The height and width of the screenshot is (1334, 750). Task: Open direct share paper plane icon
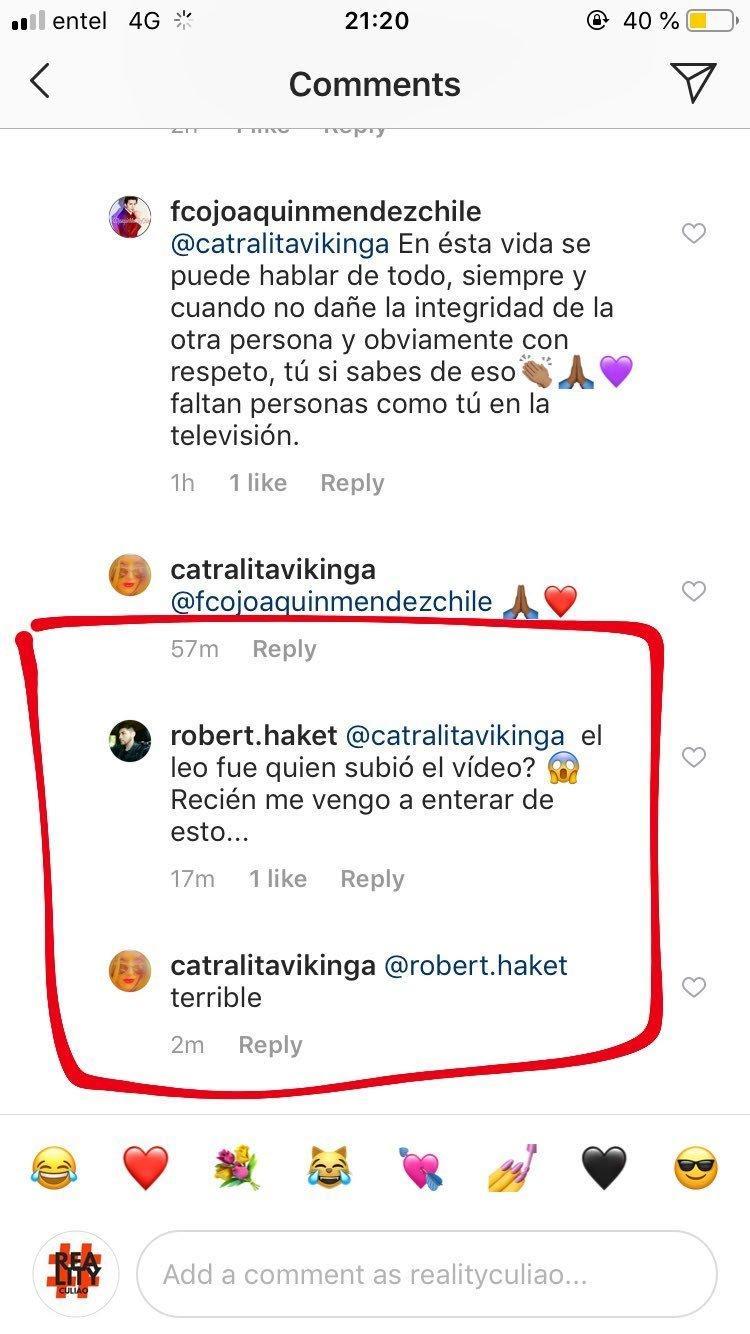[693, 82]
